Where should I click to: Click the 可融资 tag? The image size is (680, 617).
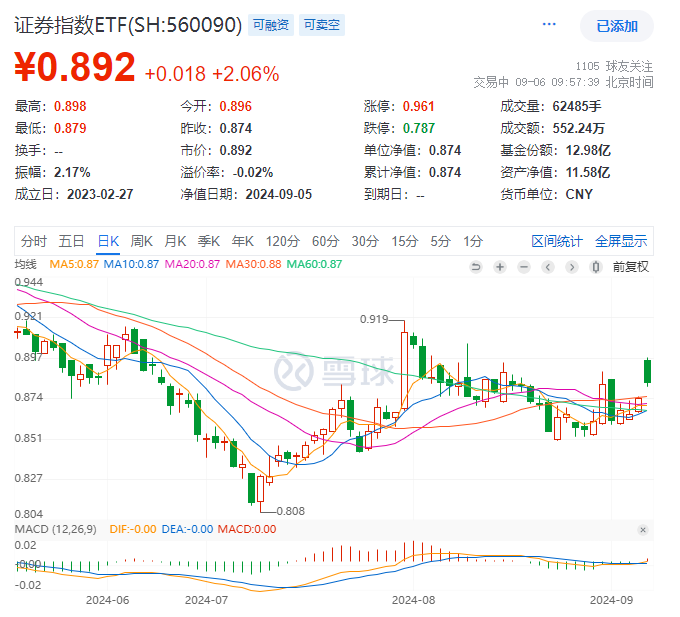tap(271, 25)
